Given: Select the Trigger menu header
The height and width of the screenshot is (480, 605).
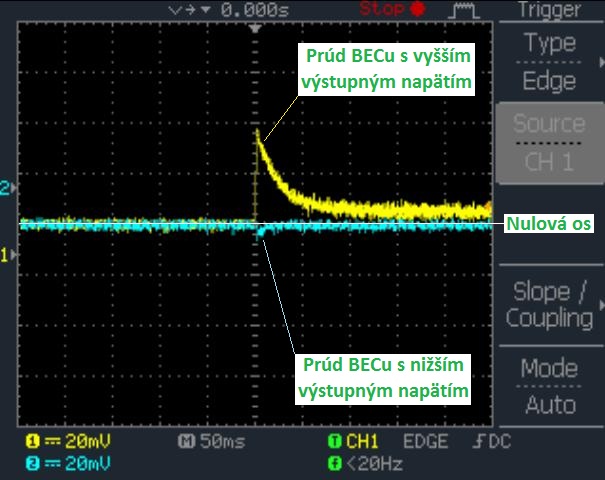Looking at the screenshot, I should (550, 10).
